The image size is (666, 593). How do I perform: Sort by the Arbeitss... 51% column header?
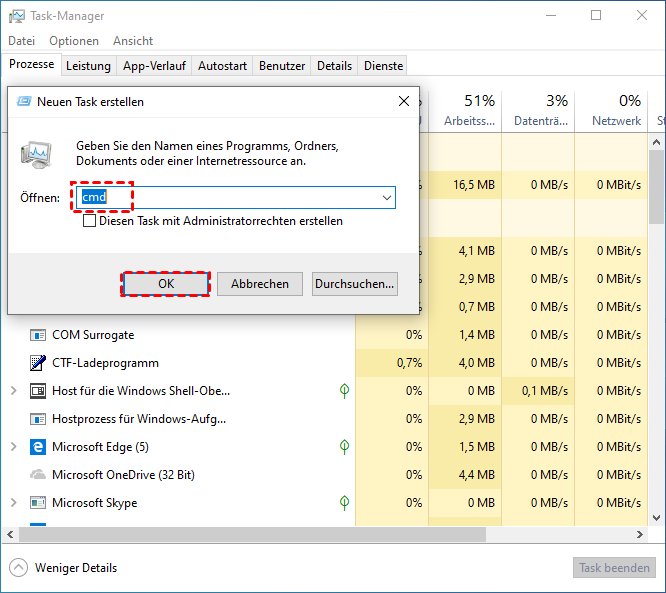point(466,110)
